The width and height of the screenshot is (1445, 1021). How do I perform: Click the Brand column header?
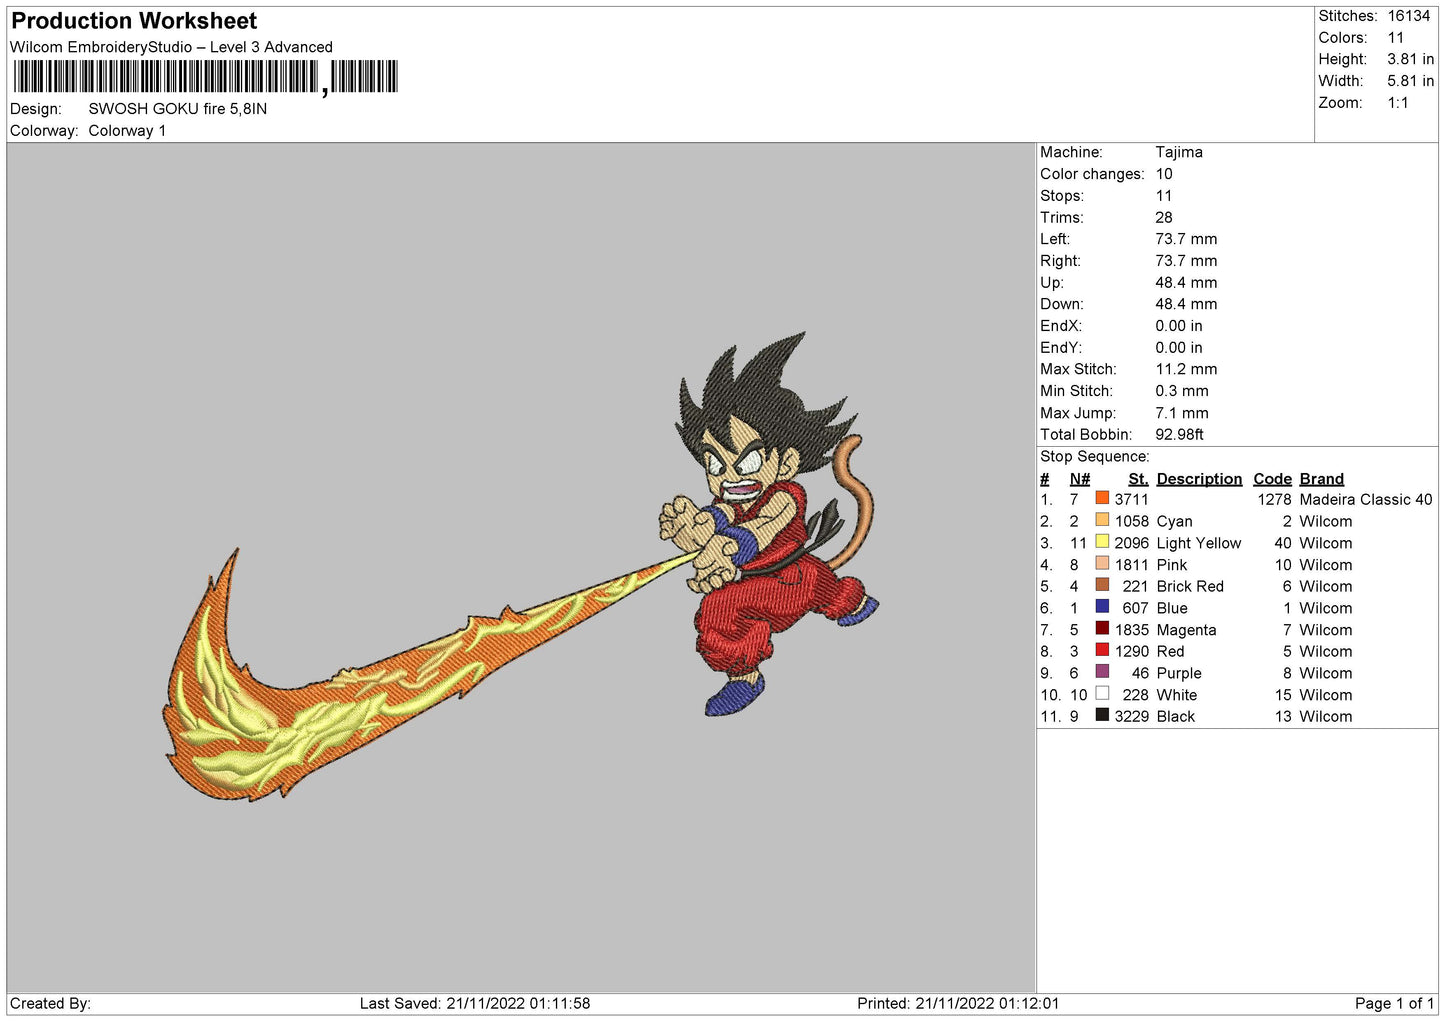(x=1321, y=479)
